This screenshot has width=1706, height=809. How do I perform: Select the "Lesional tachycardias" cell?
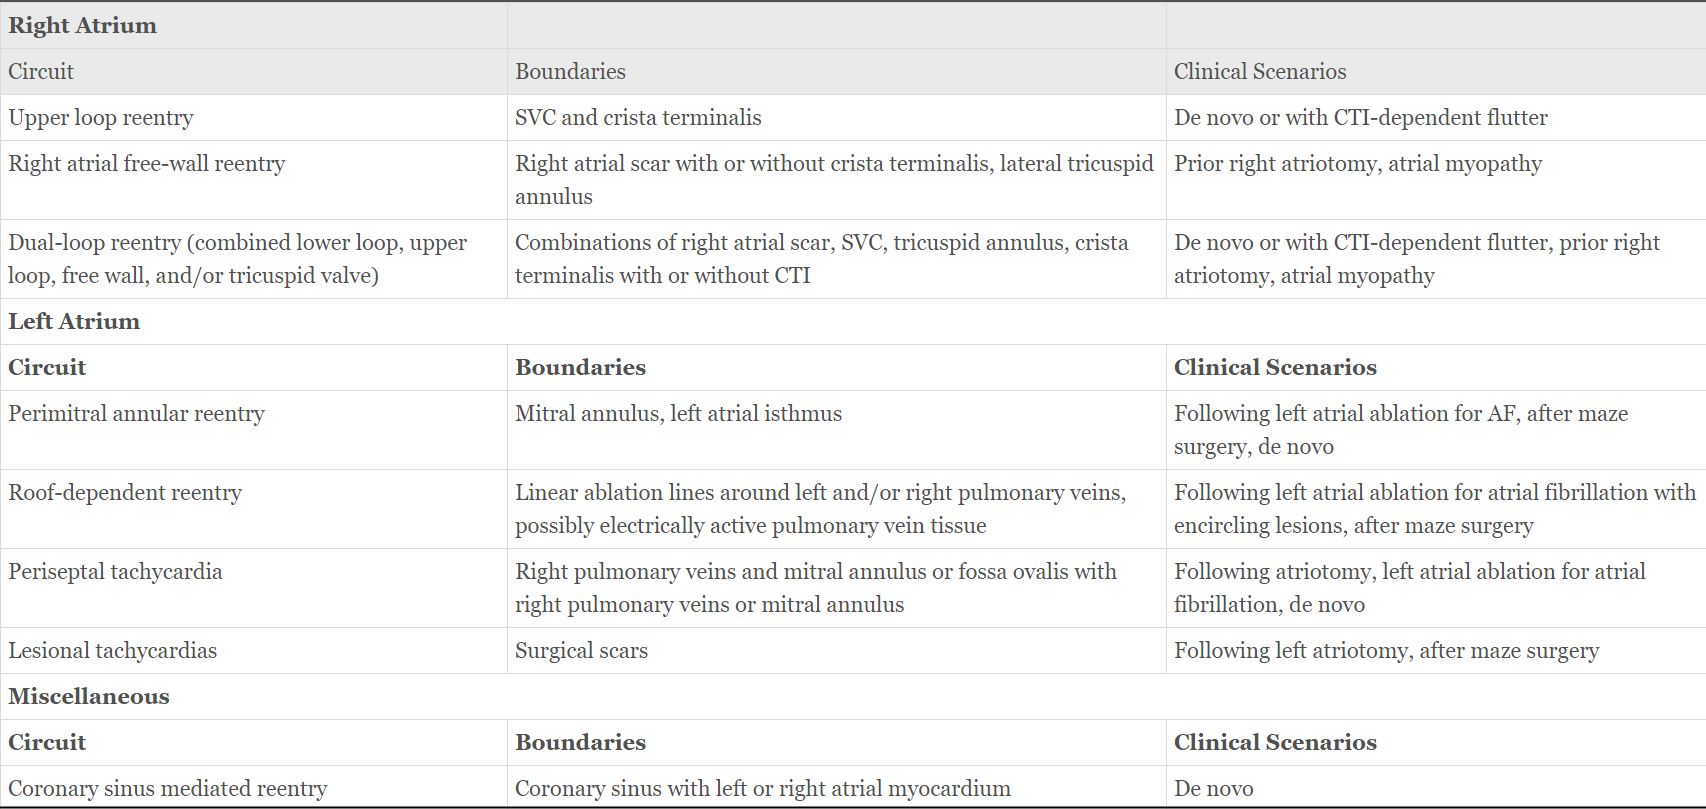click(113, 650)
